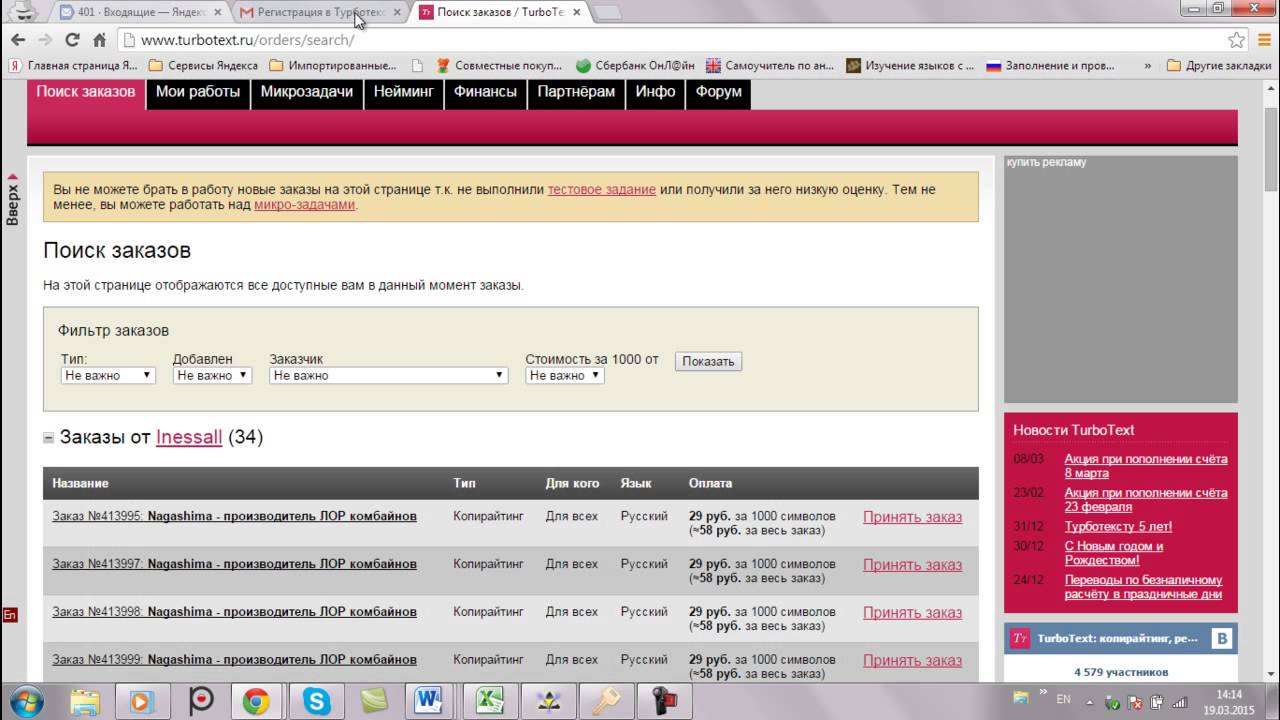The height and width of the screenshot is (720, 1280).
Task: Open the Inessall customer profile link
Action: [189, 437]
